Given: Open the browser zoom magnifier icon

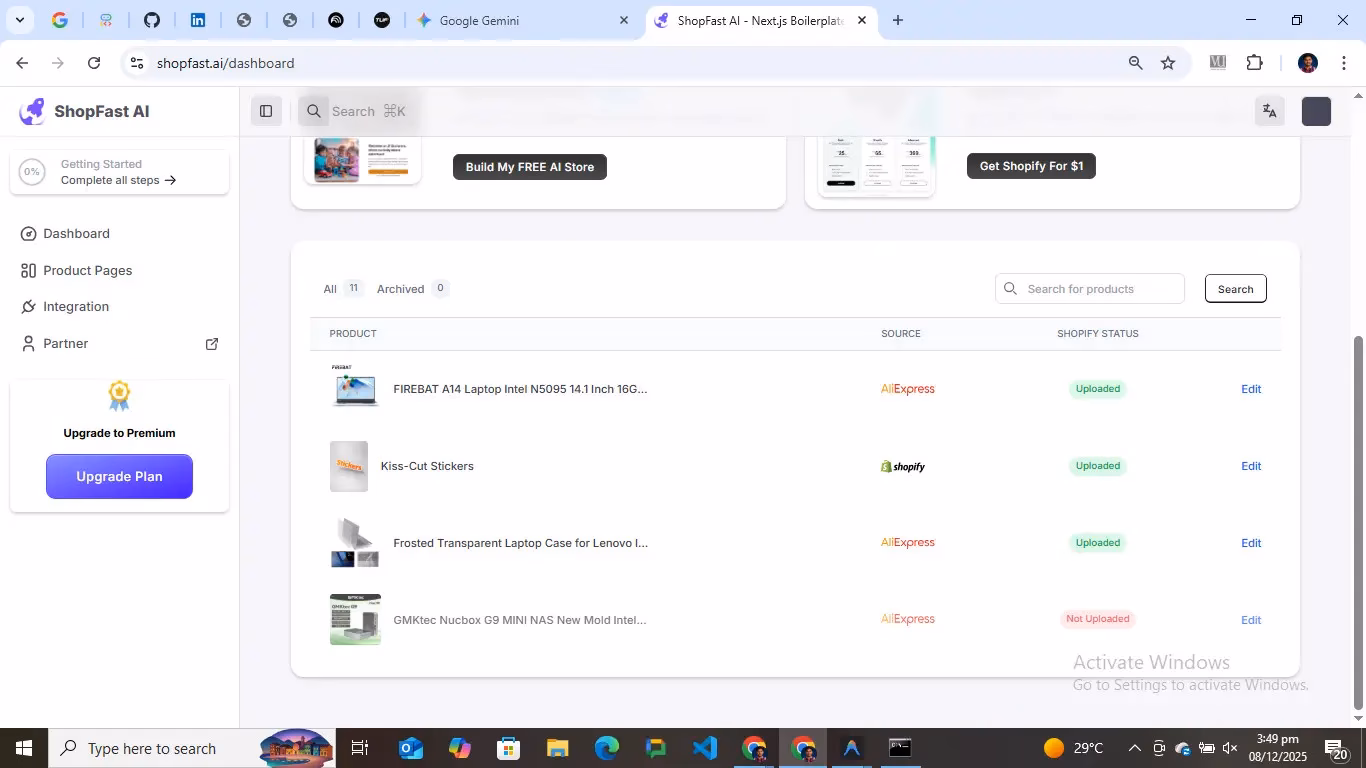Looking at the screenshot, I should 1135,63.
